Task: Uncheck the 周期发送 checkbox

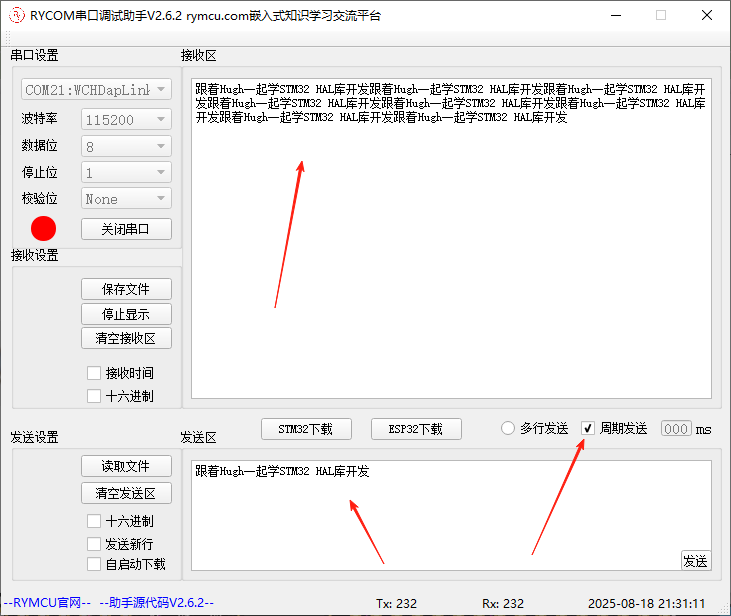Action: point(588,428)
